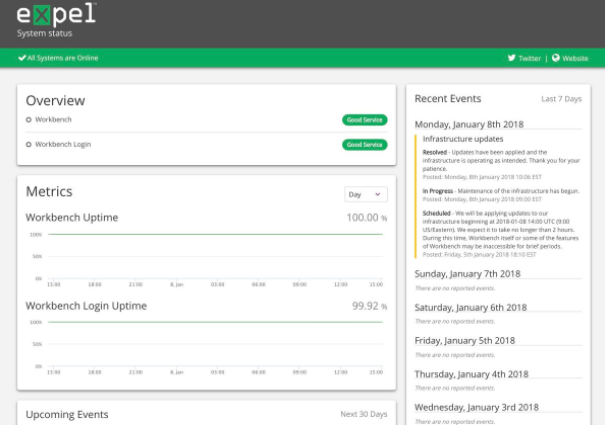Click the circle icon next to Workbench

[29, 120]
